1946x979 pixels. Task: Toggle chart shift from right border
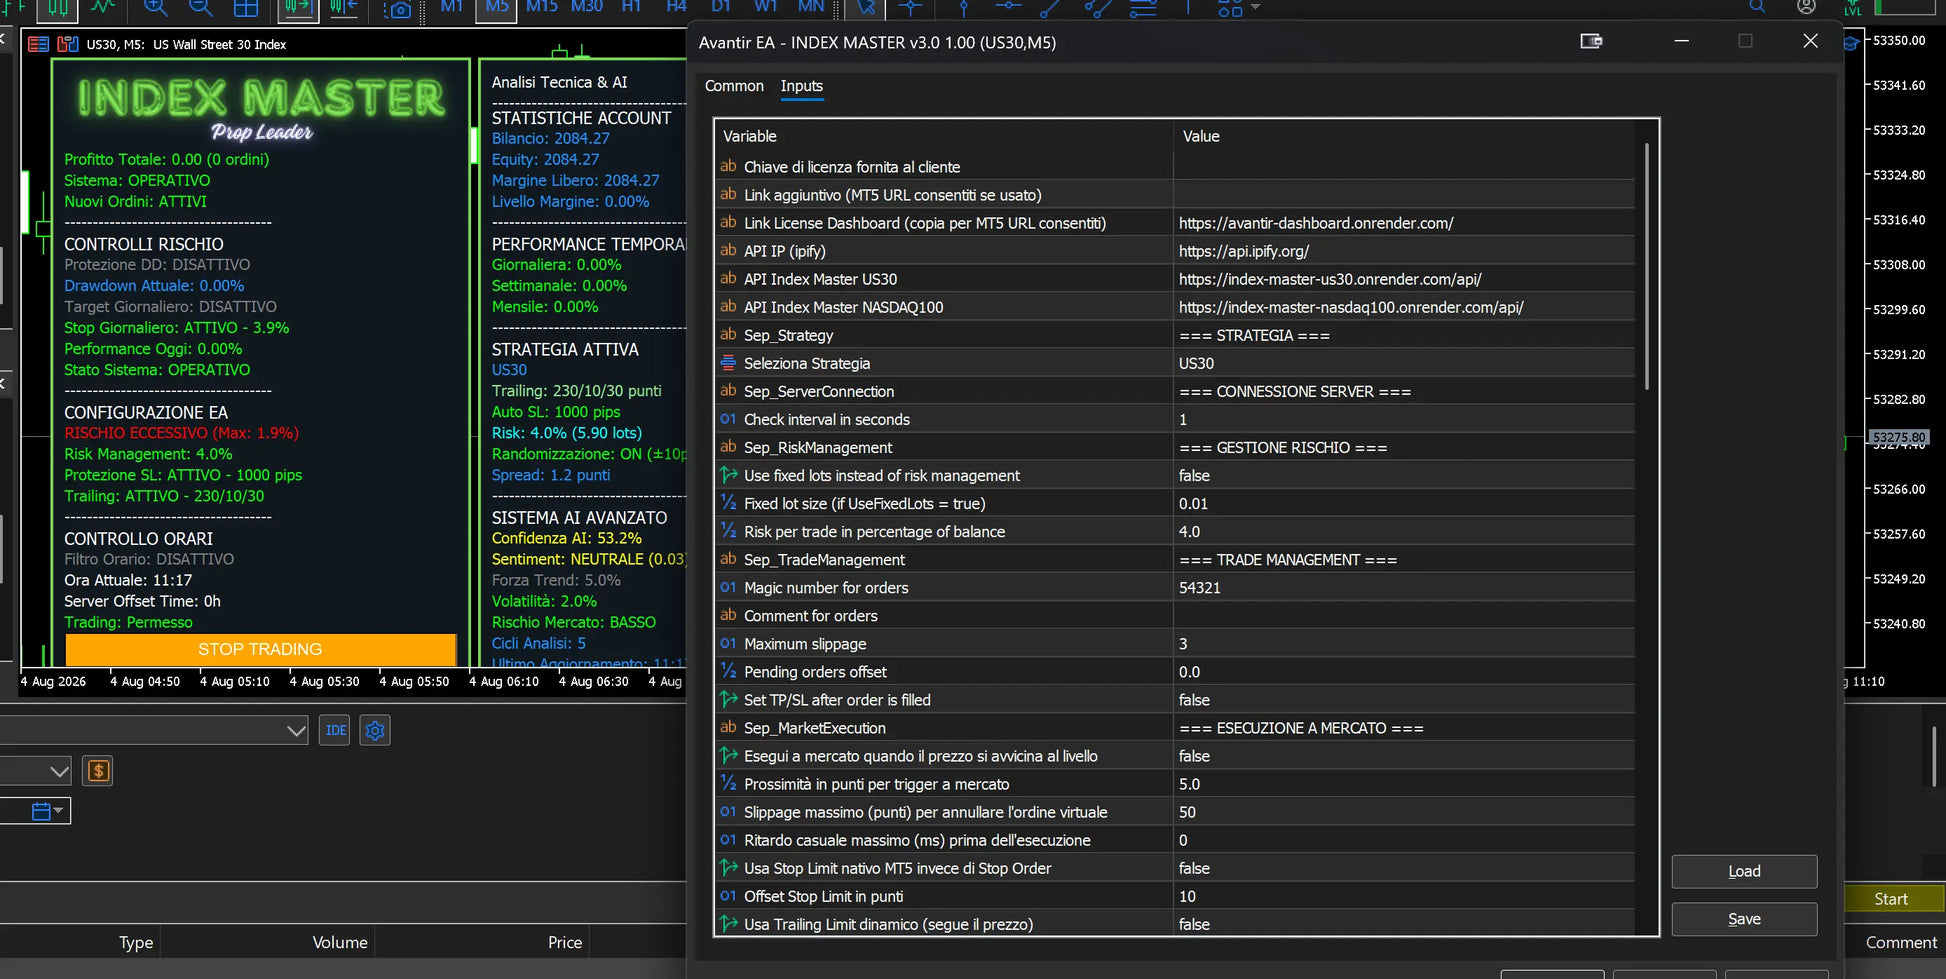pyautogui.click(x=344, y=8)
